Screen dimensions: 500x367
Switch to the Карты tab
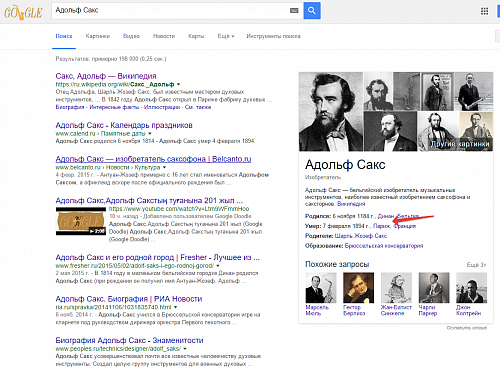point(196,36)
